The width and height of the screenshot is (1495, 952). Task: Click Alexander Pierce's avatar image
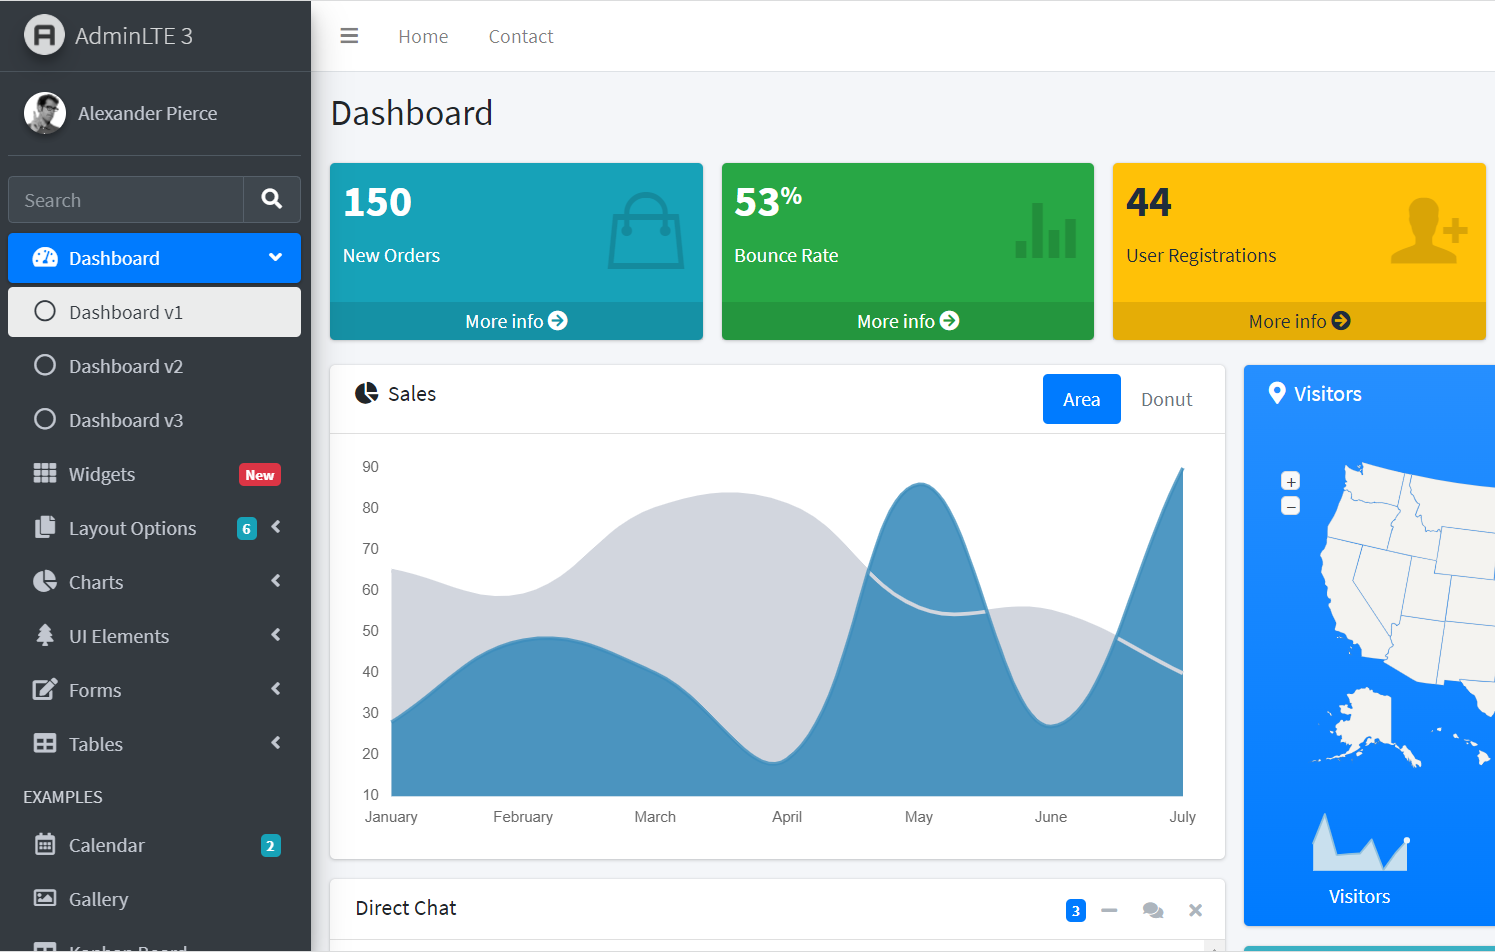click(x=45, y=113)
